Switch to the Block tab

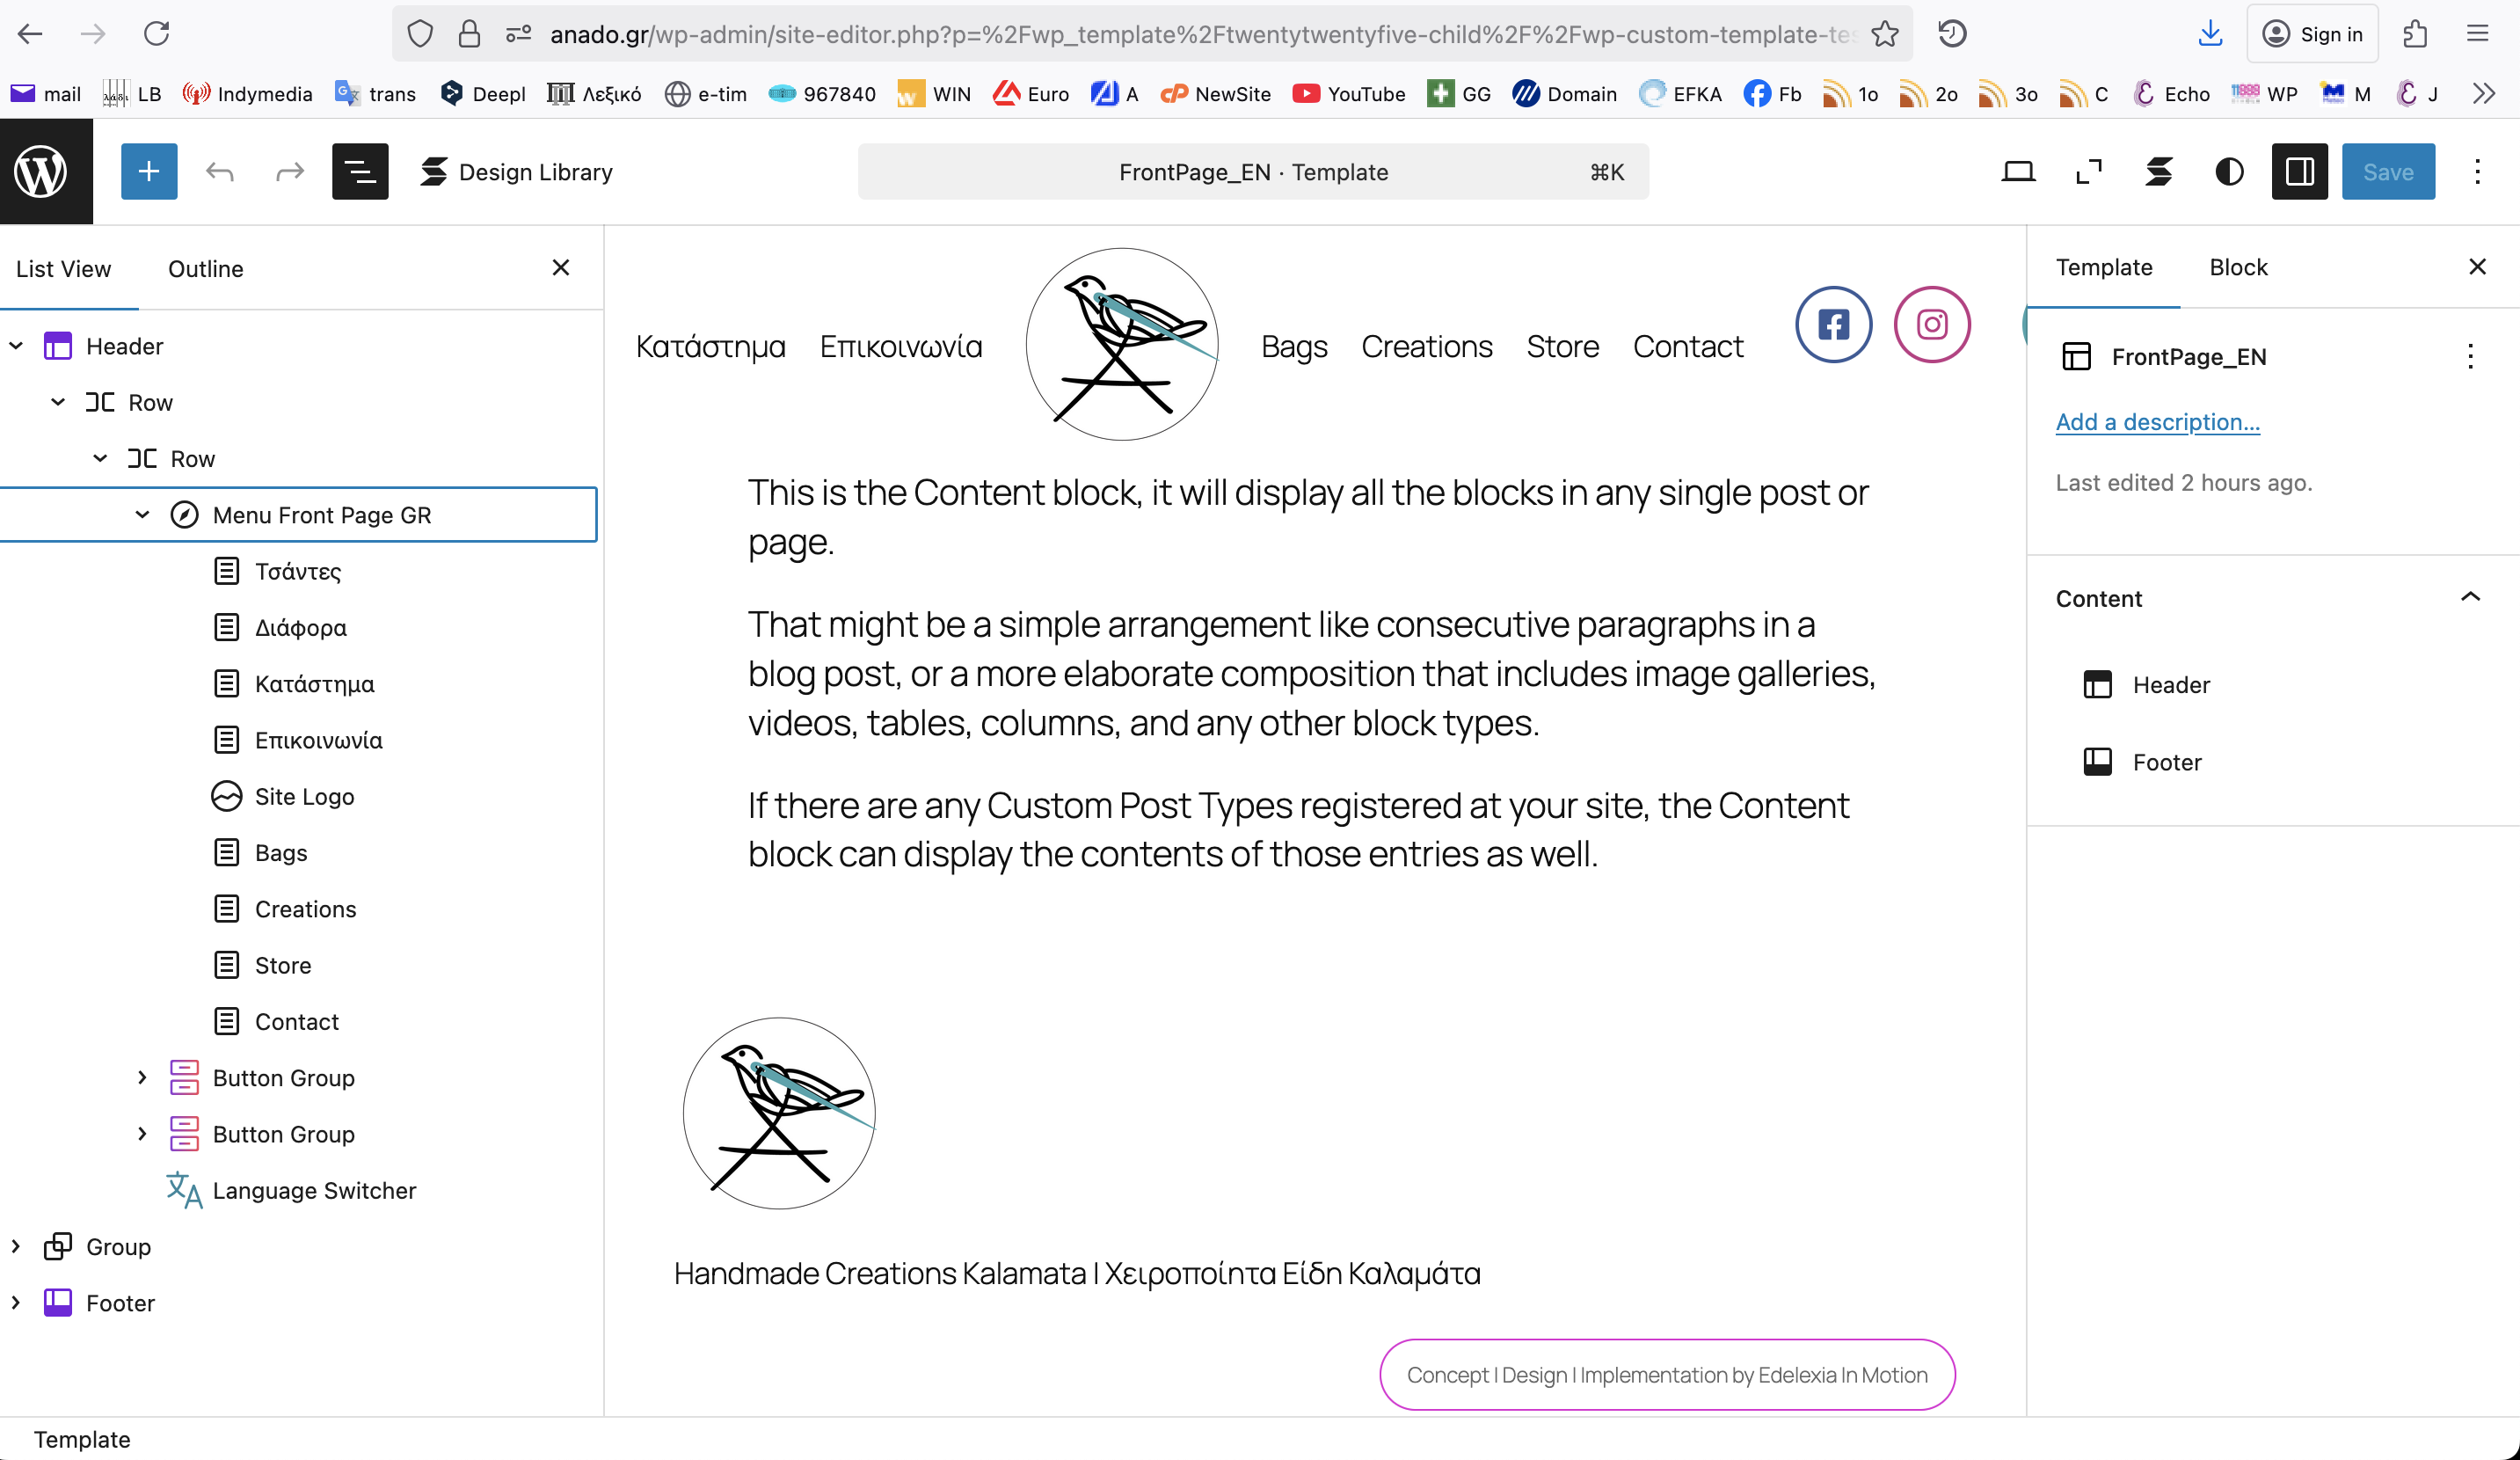tap(2238, 267)
